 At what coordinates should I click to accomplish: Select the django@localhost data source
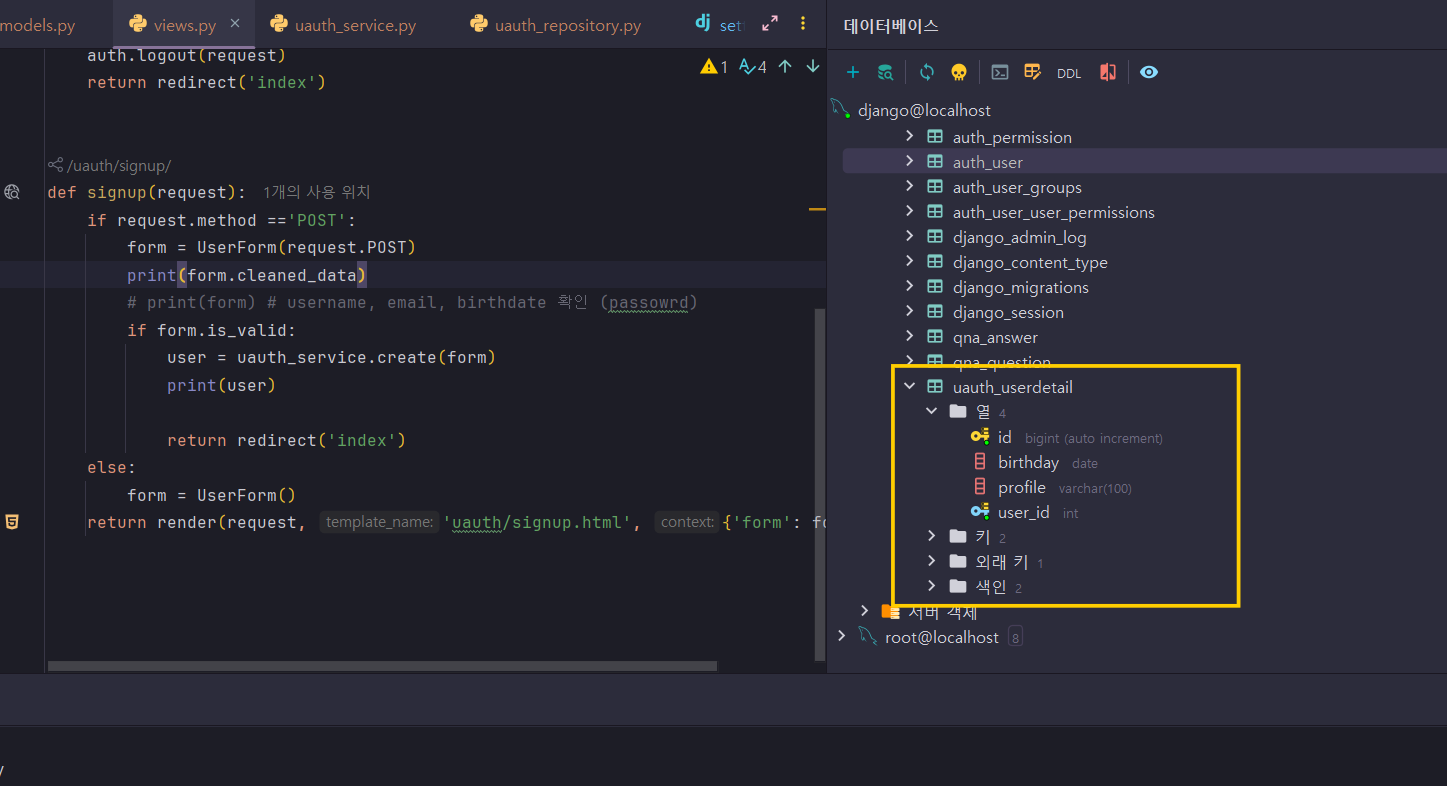click(924, 111)
